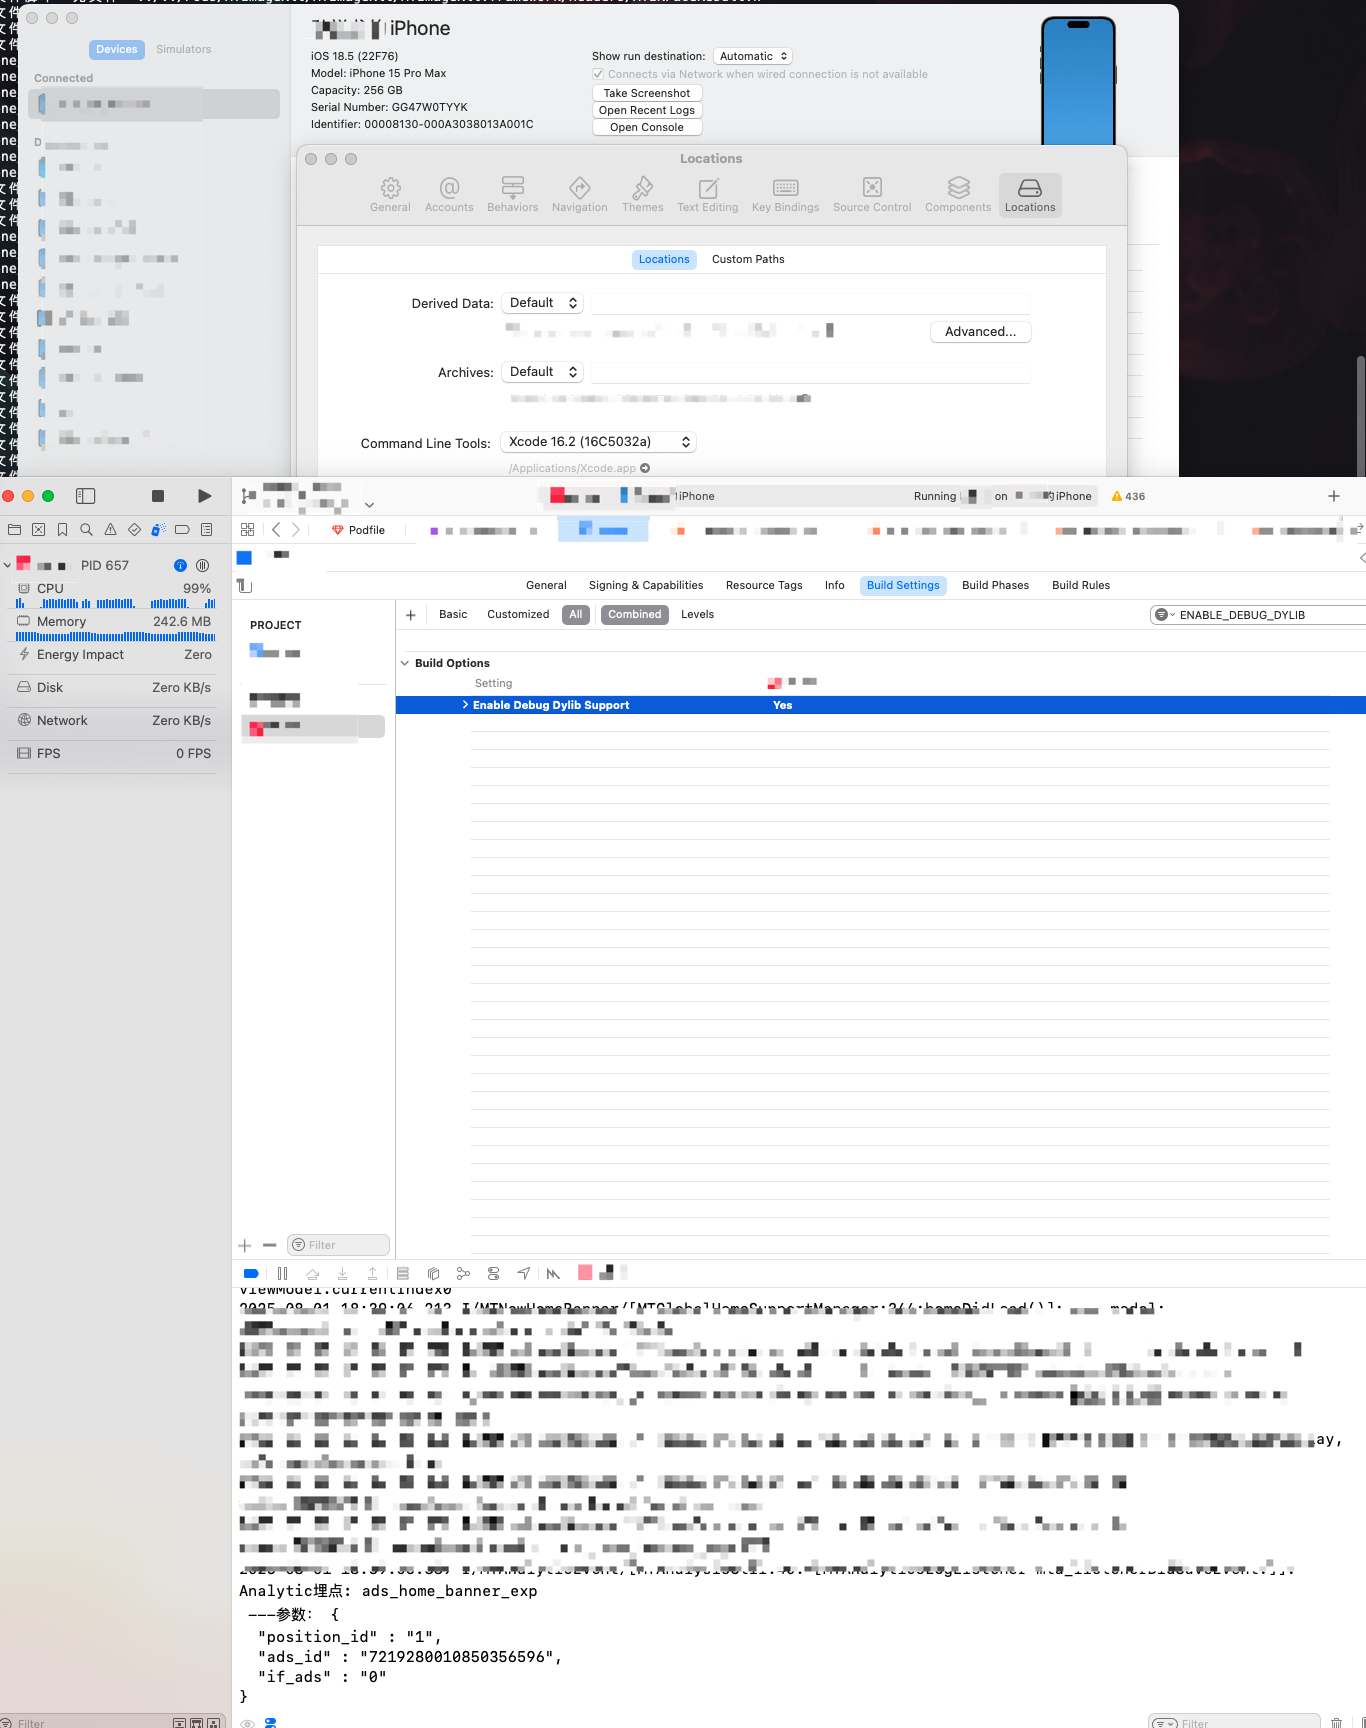The width and height of the screenshot is (1366, 1728).
Task: Open the Debug navigator spray-can icon
Action: click(x=158, y=530)
